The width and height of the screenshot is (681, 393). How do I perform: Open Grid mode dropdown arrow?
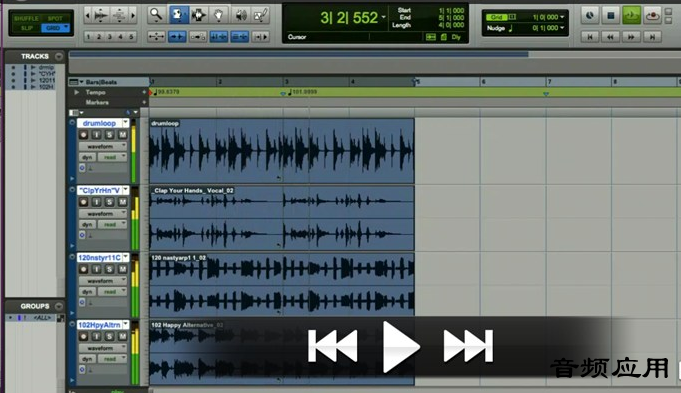66,27
